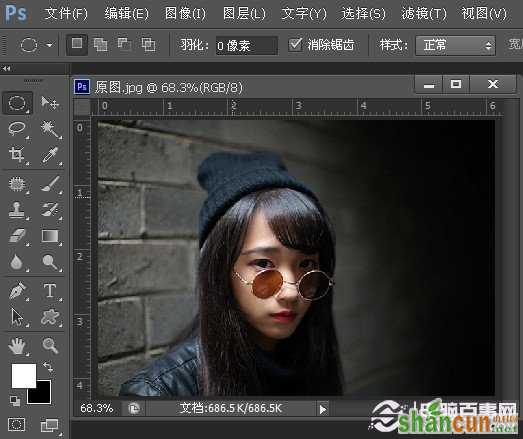Image resolution: width=523 pixels, height=439 pixels.
Task: Select the Brush tool
Action: pos(50,184)
